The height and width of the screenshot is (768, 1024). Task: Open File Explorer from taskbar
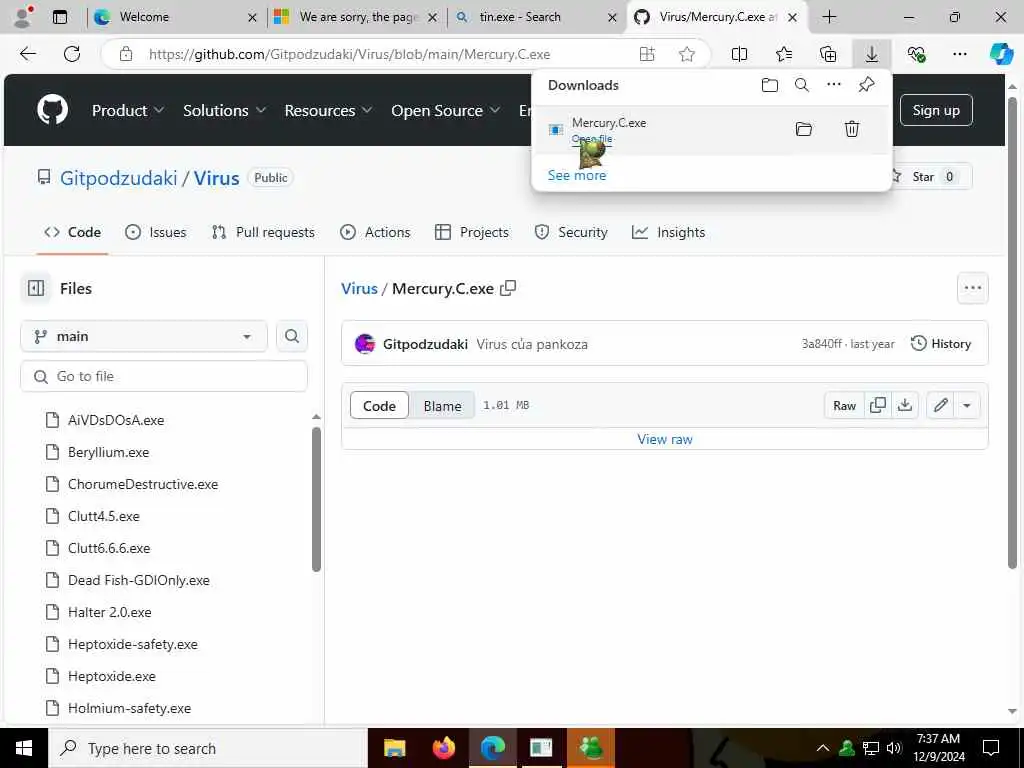click(394, 748)
